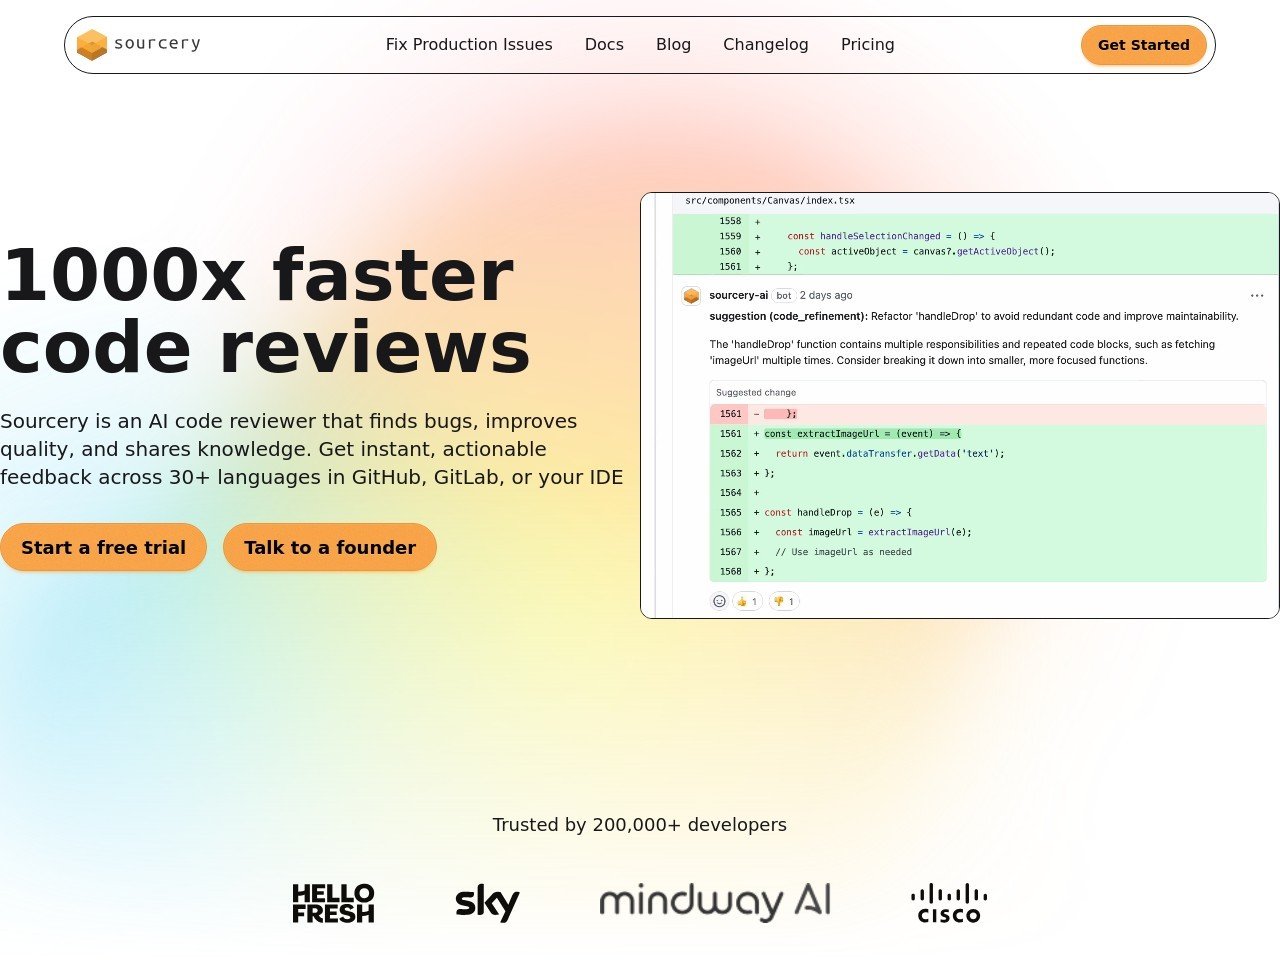Screen dimensions: 1280x960
Task: Click the sourcery-ai author name
Action: coord(739,295)
